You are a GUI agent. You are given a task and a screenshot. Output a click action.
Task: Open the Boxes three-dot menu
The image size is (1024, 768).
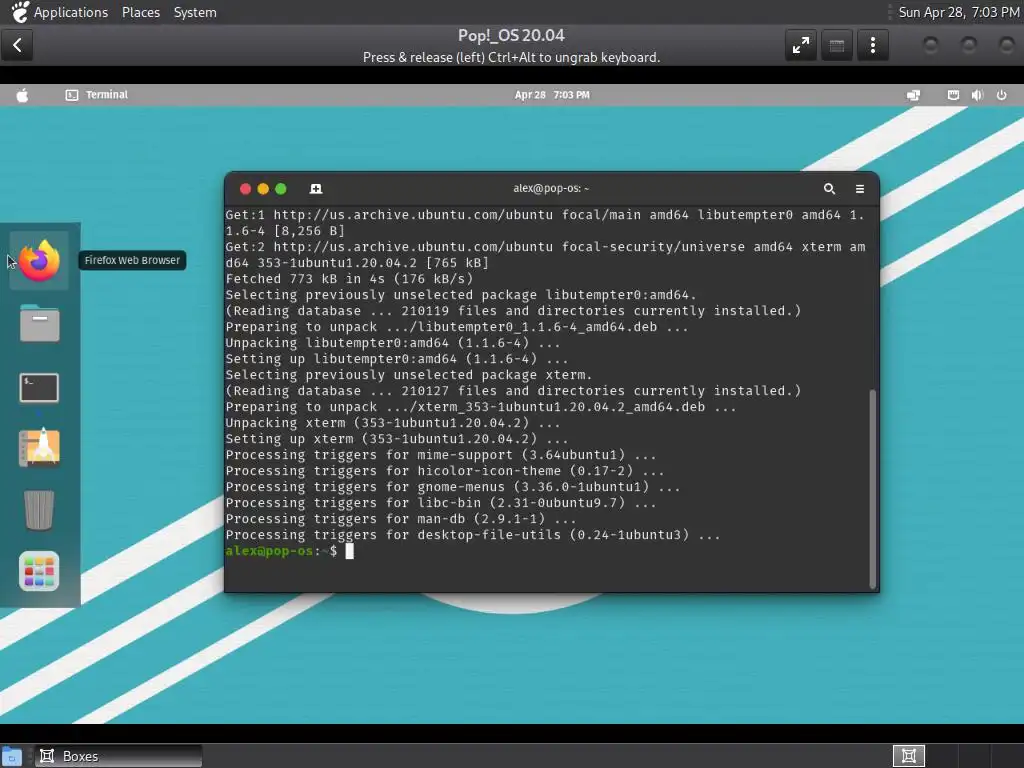[872, 45]
